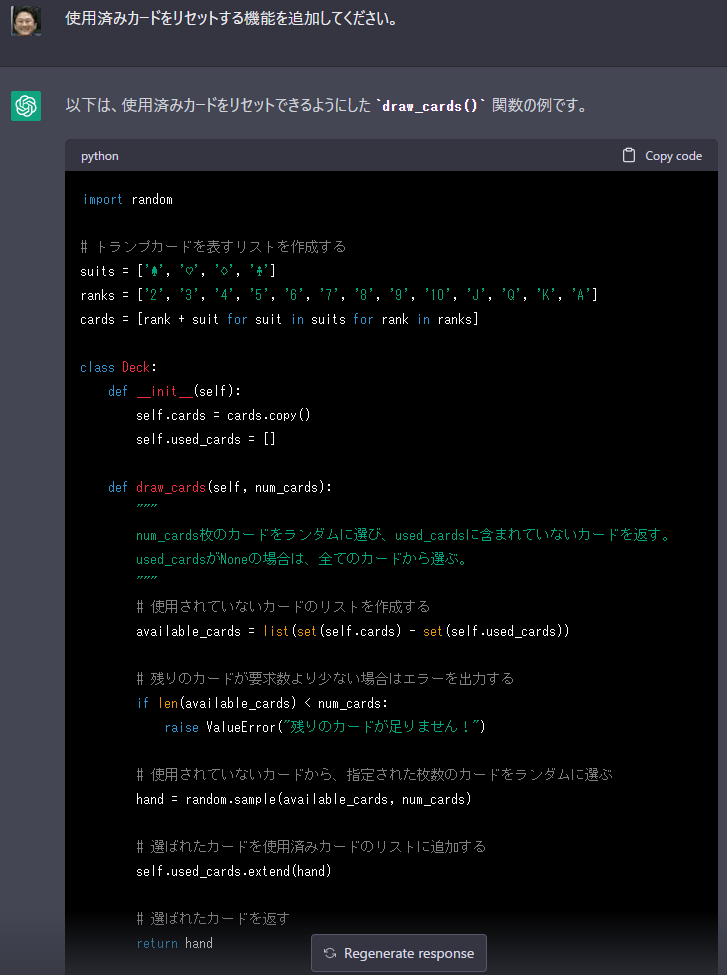Click the ChatGPT logo icon beside the response
This screenshot has width=727, height=975.
[26, 106]
